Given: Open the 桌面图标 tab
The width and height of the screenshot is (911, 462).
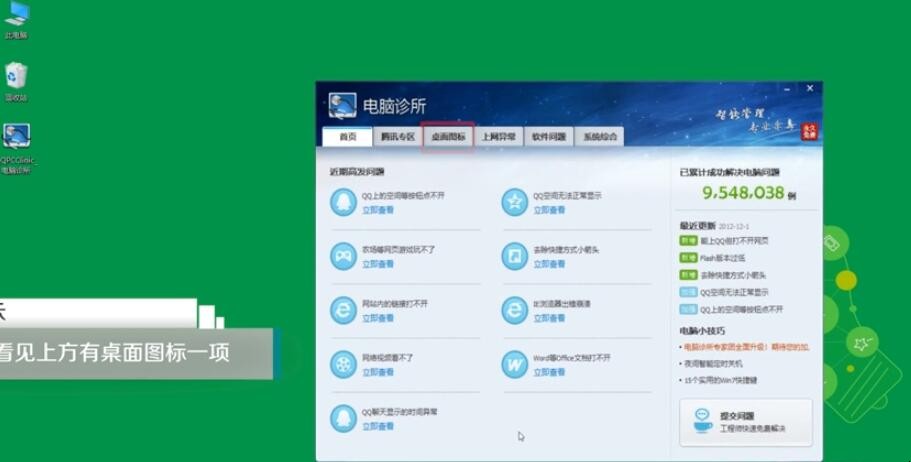Looking at the screenshot, I should point(448,137).
